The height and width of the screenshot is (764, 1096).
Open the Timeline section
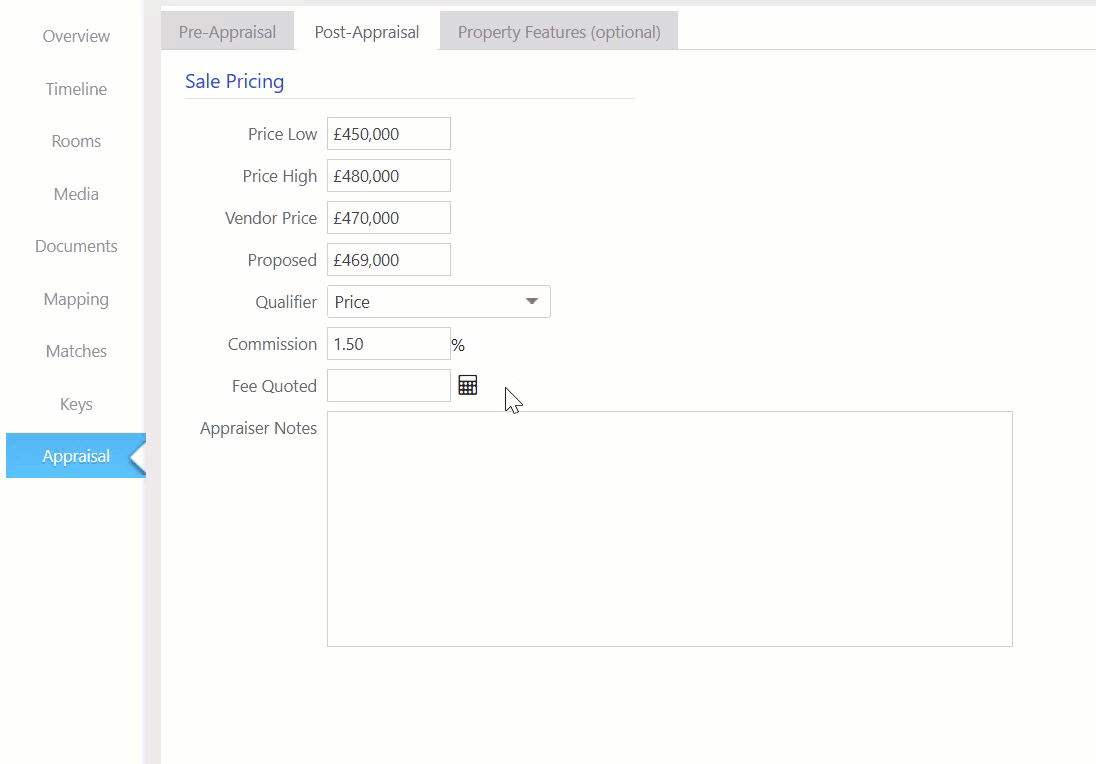pos(76,89)
